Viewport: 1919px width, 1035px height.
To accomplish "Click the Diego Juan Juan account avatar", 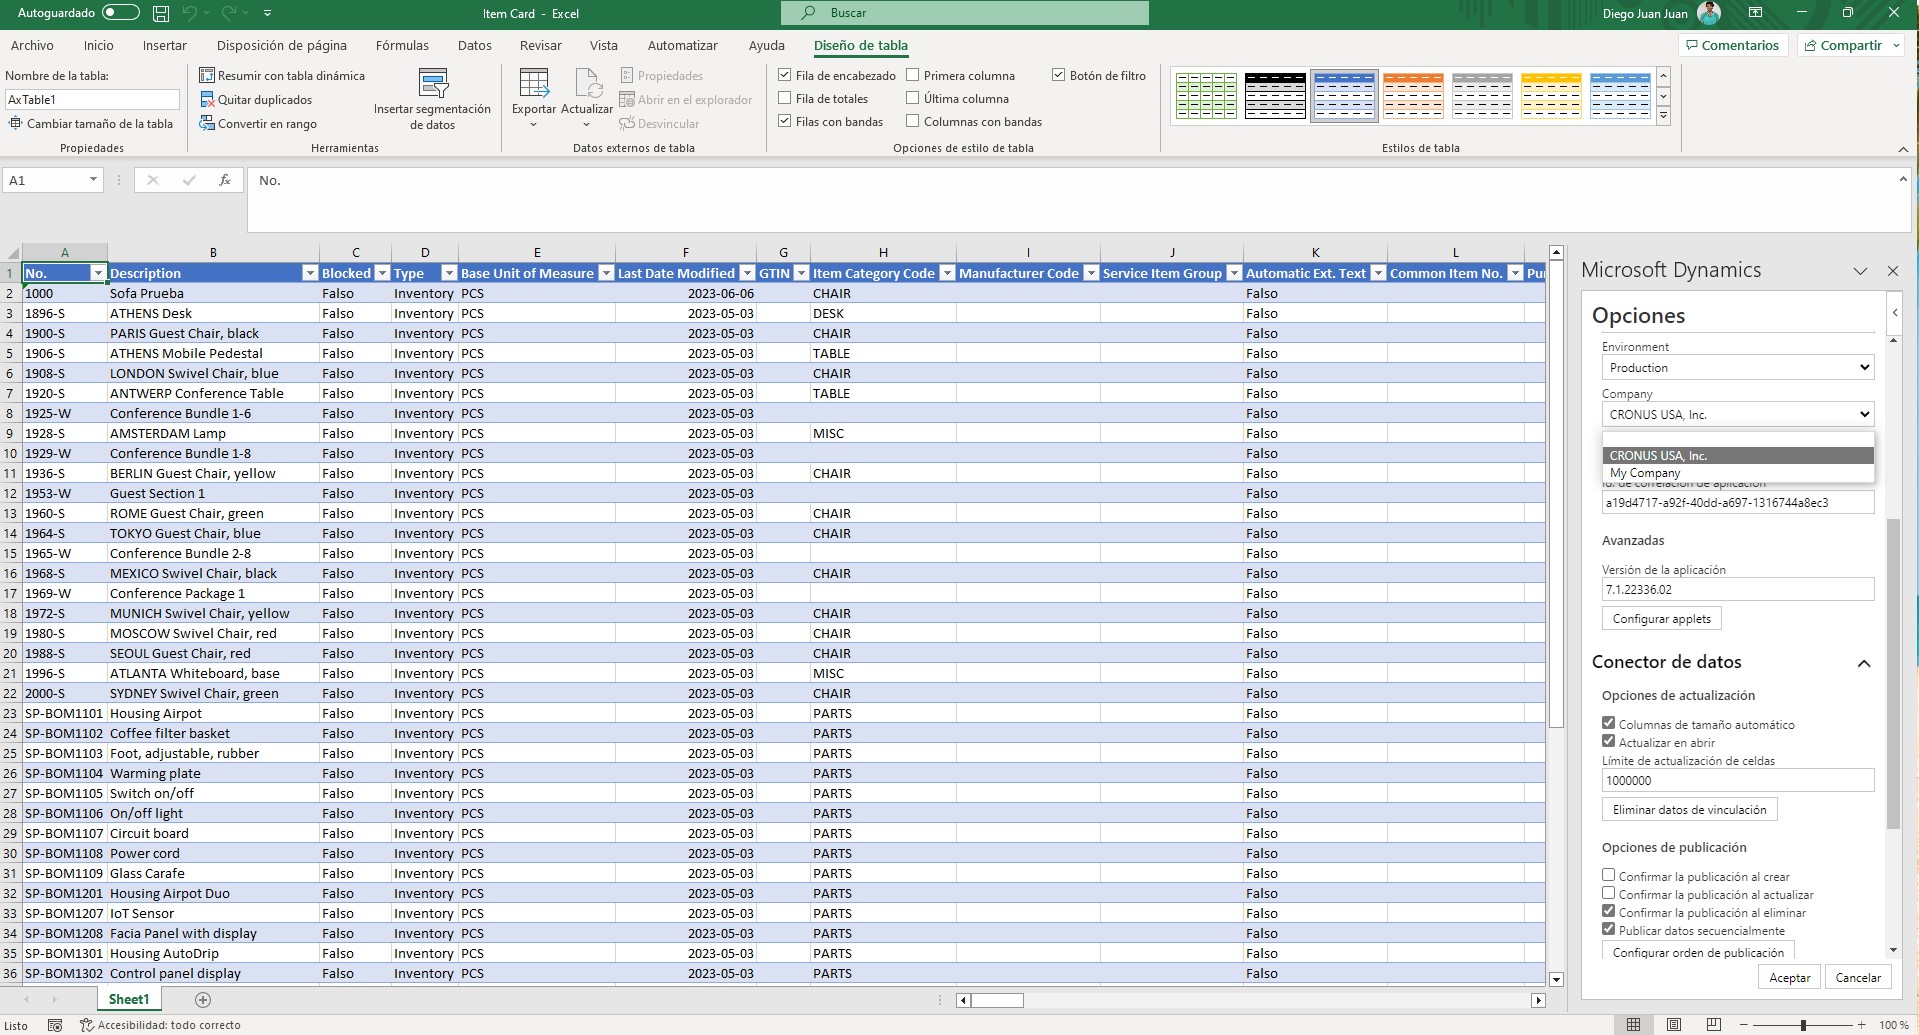I will (1709, 13).
